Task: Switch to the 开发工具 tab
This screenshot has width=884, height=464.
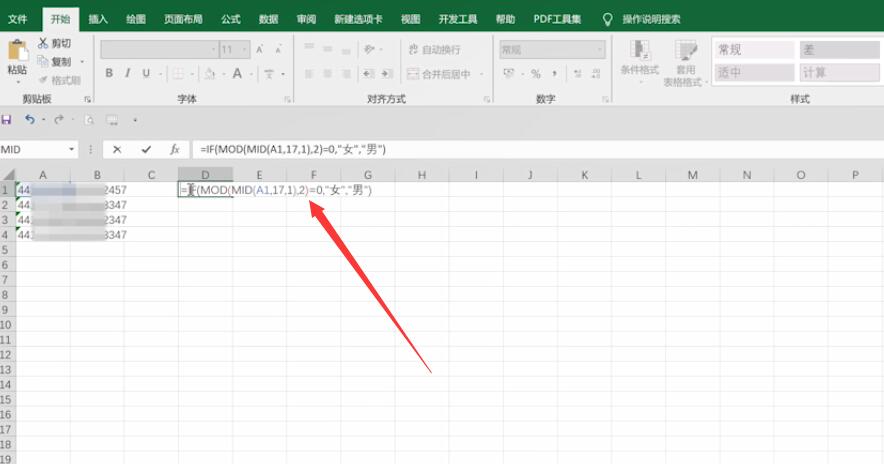Action: (x=458, y=19)
